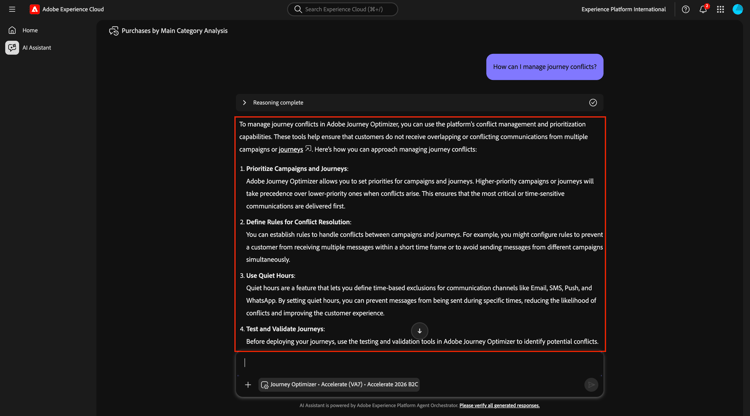Click the citation icon after journeys
750x416 pixels.
[309, 149]
